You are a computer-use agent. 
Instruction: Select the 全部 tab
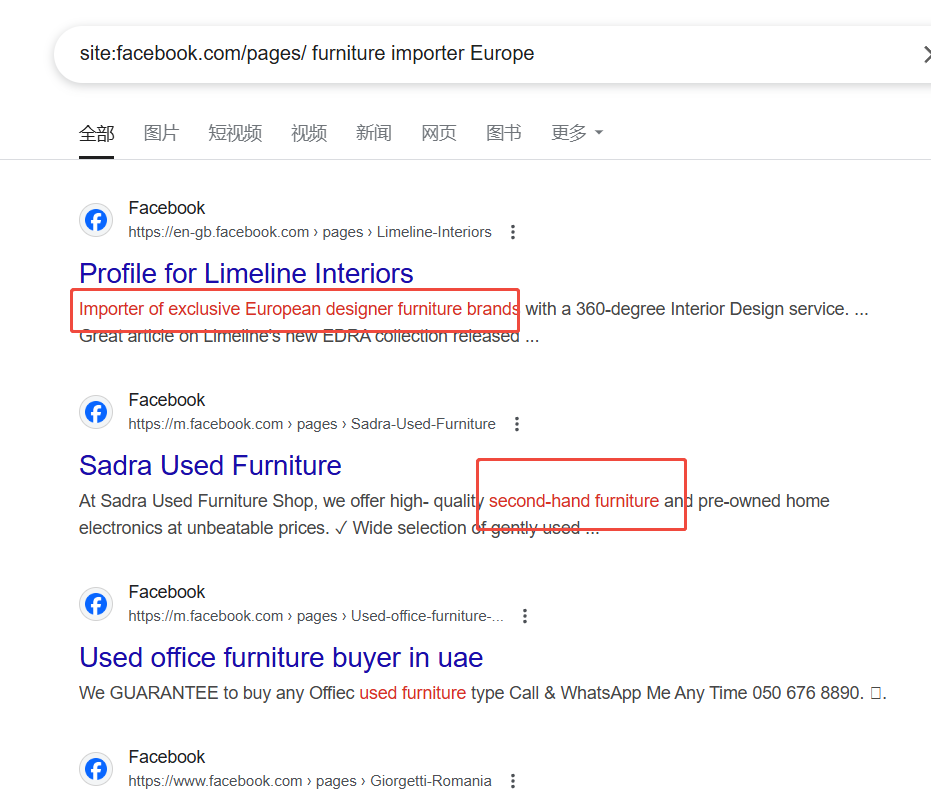click(96, 133)
